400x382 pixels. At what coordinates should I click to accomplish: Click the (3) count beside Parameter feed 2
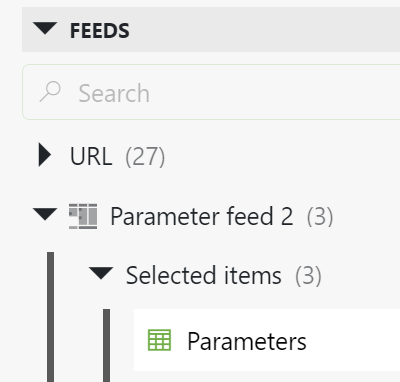coord(320,216)
